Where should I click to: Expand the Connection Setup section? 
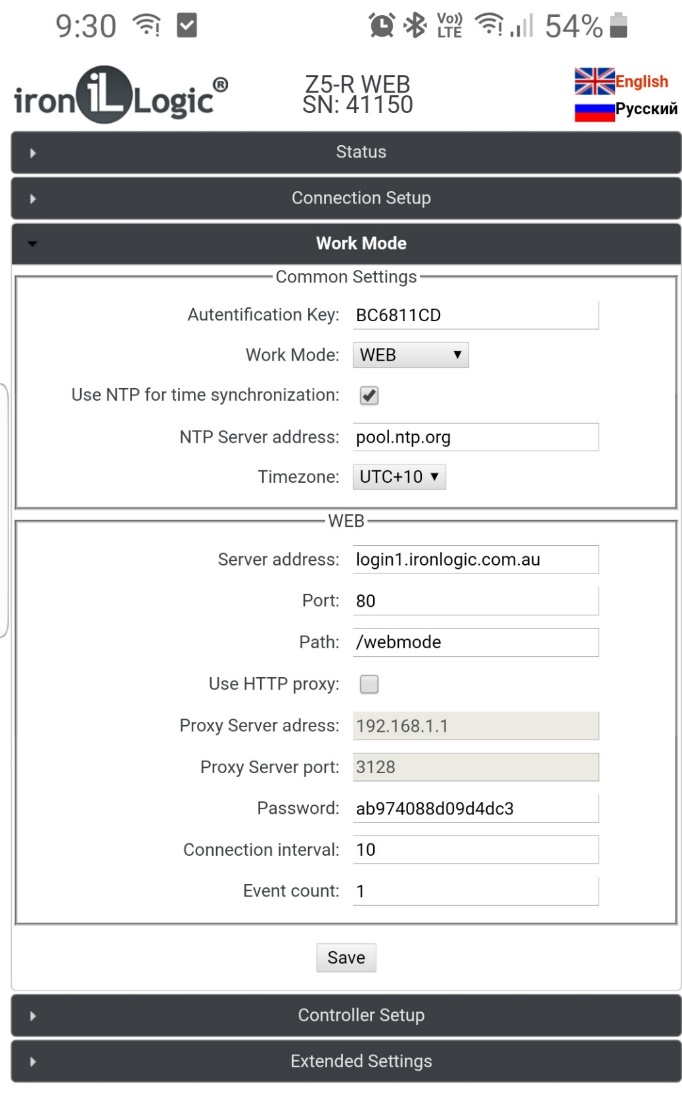click(360, 198)
